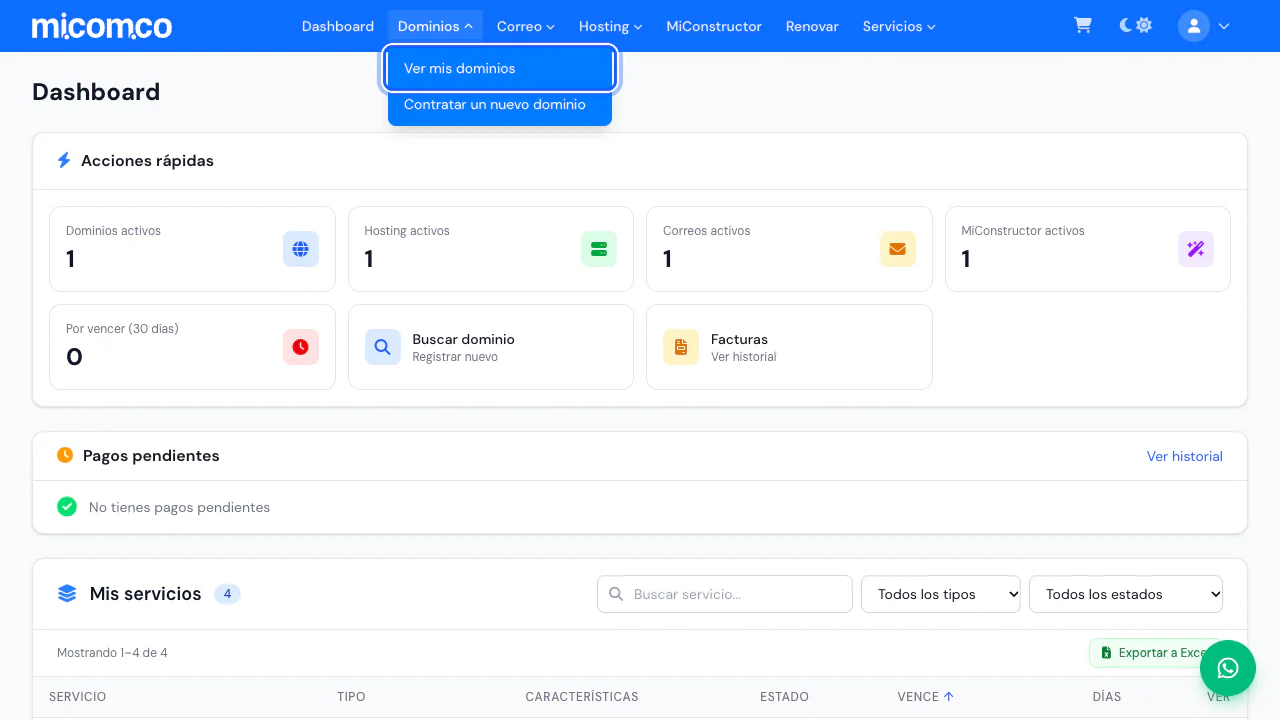Select Ver mis dominios menu entry
1280x720 pixels.
(x=500, y=68)
